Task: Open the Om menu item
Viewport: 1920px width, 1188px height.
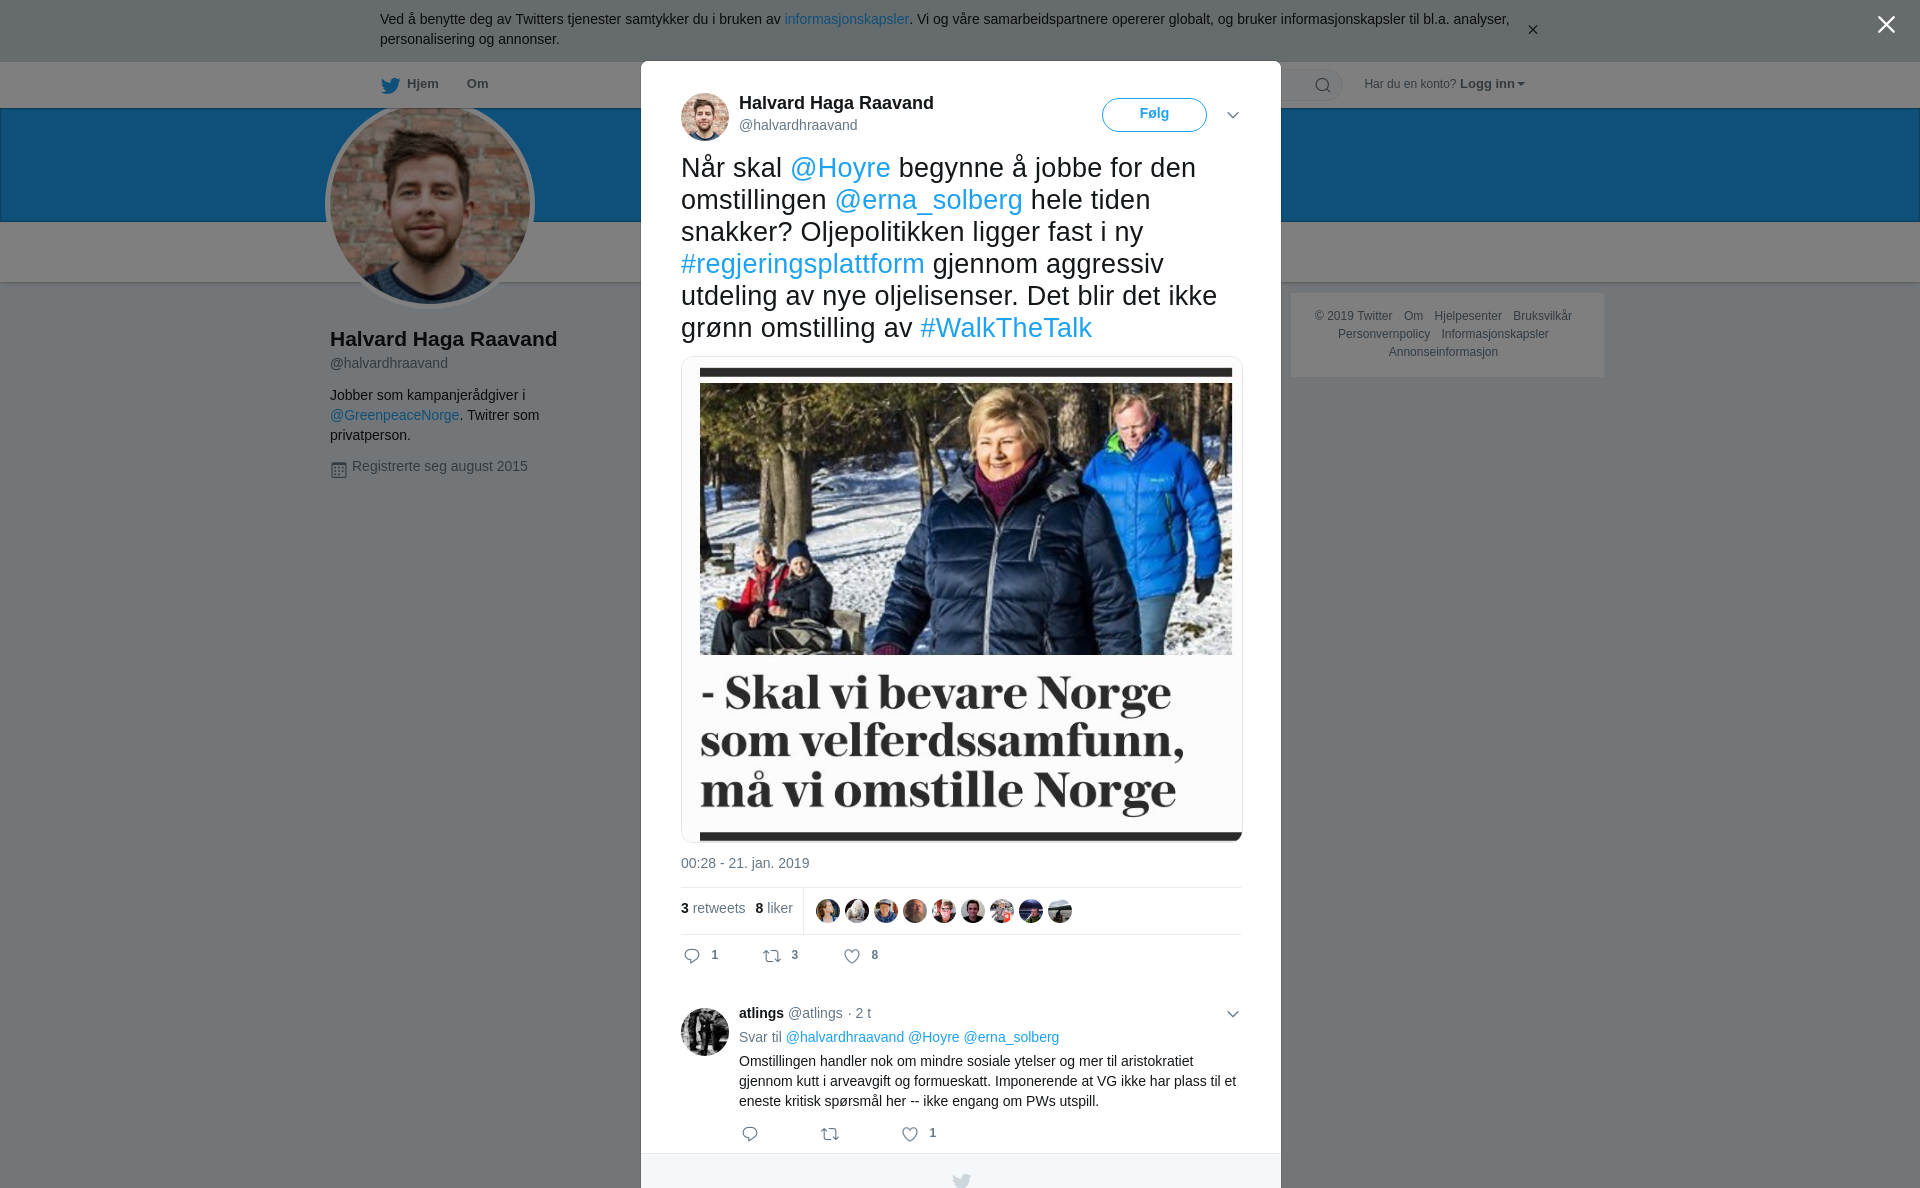Action: (478, 84)
